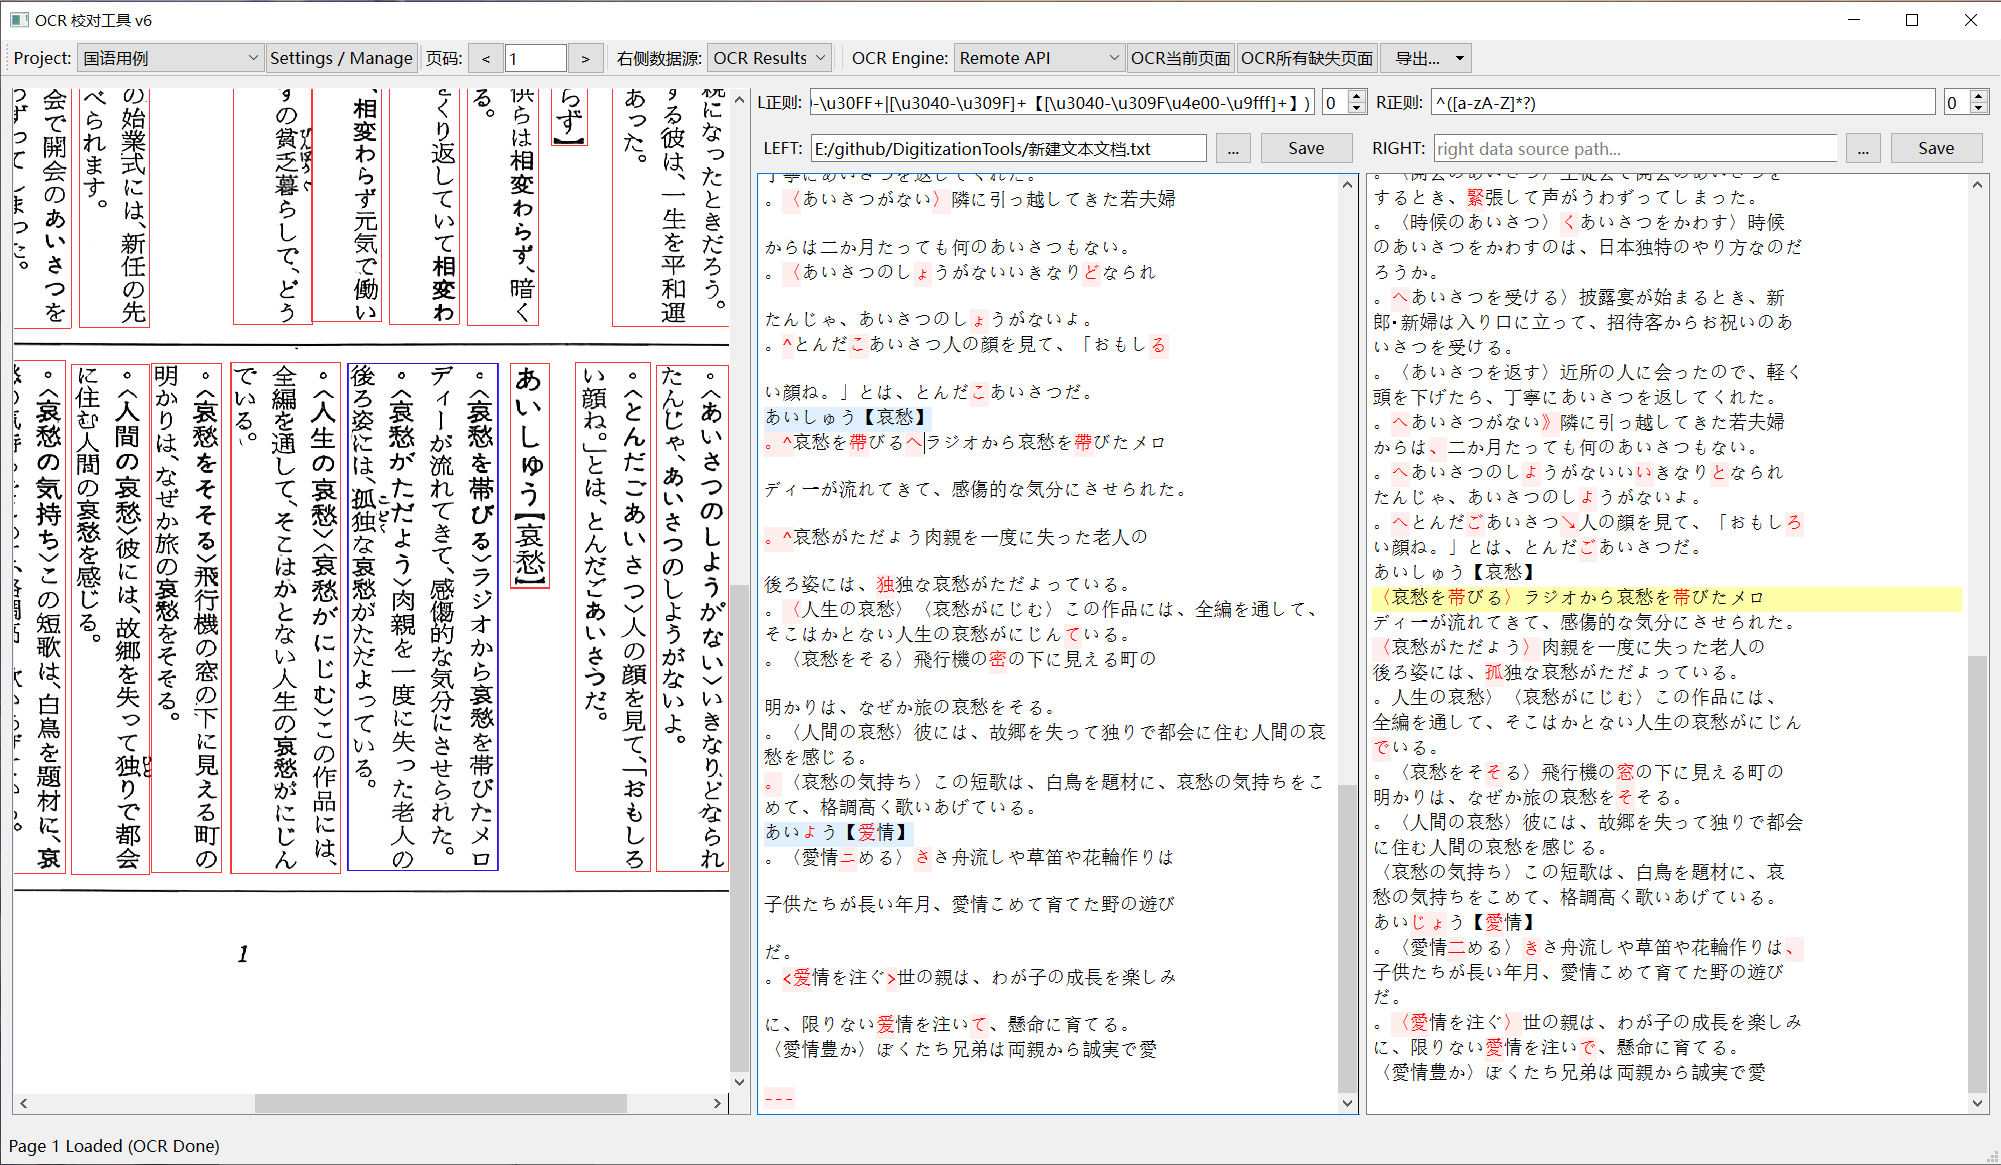Viewport: 2001px width, 1165px height.
Task: Click the right data source path field
Action: click(x=1634, y=149)
